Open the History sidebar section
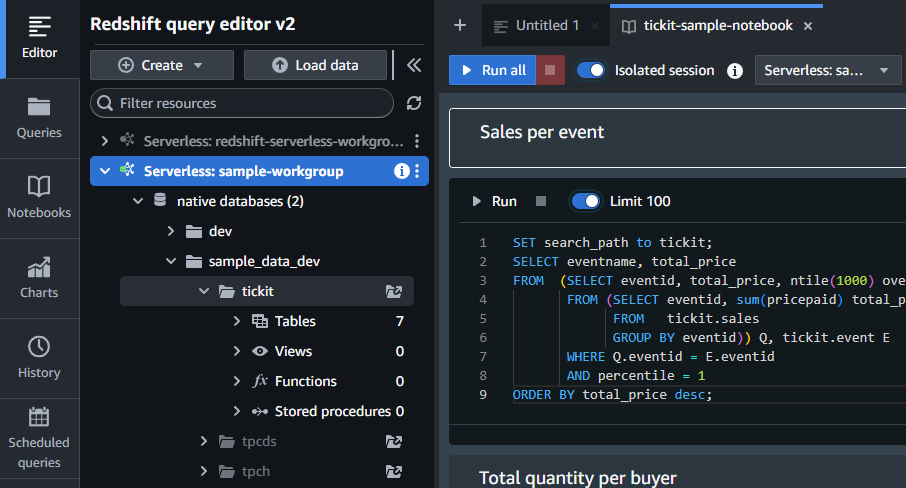The image size is (906, 488). click(39, 358)
